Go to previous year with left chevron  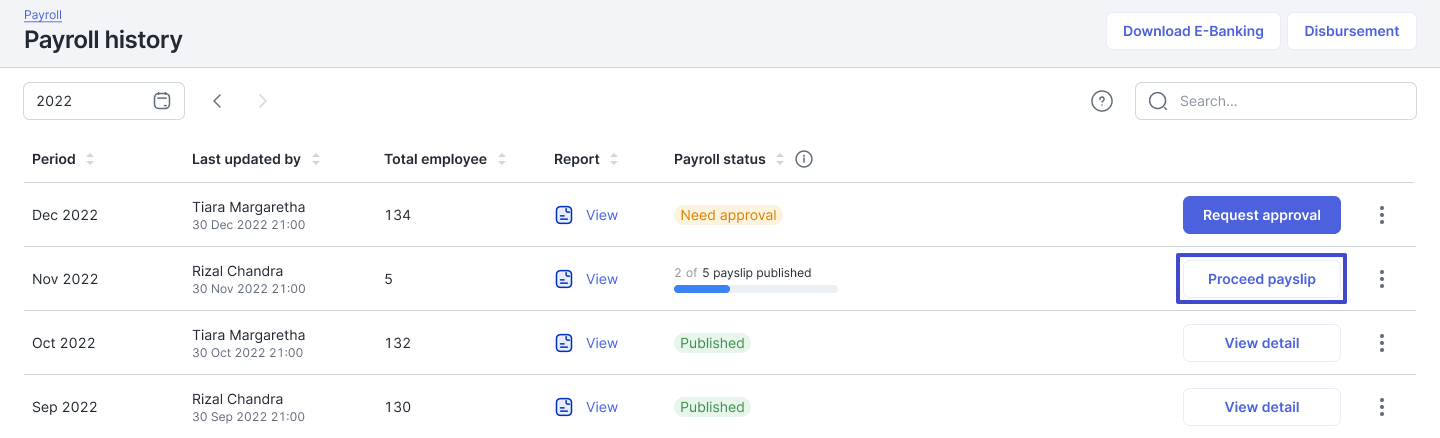pos(217,101)
